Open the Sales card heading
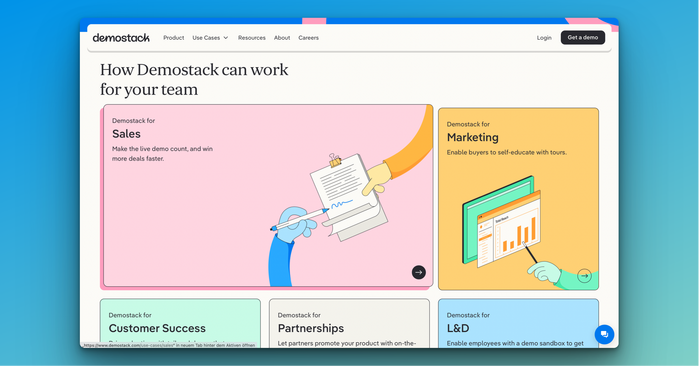Image resolution: width=699 pixels, height=366 pixels. pyautogui.click(x=126, y=134)
